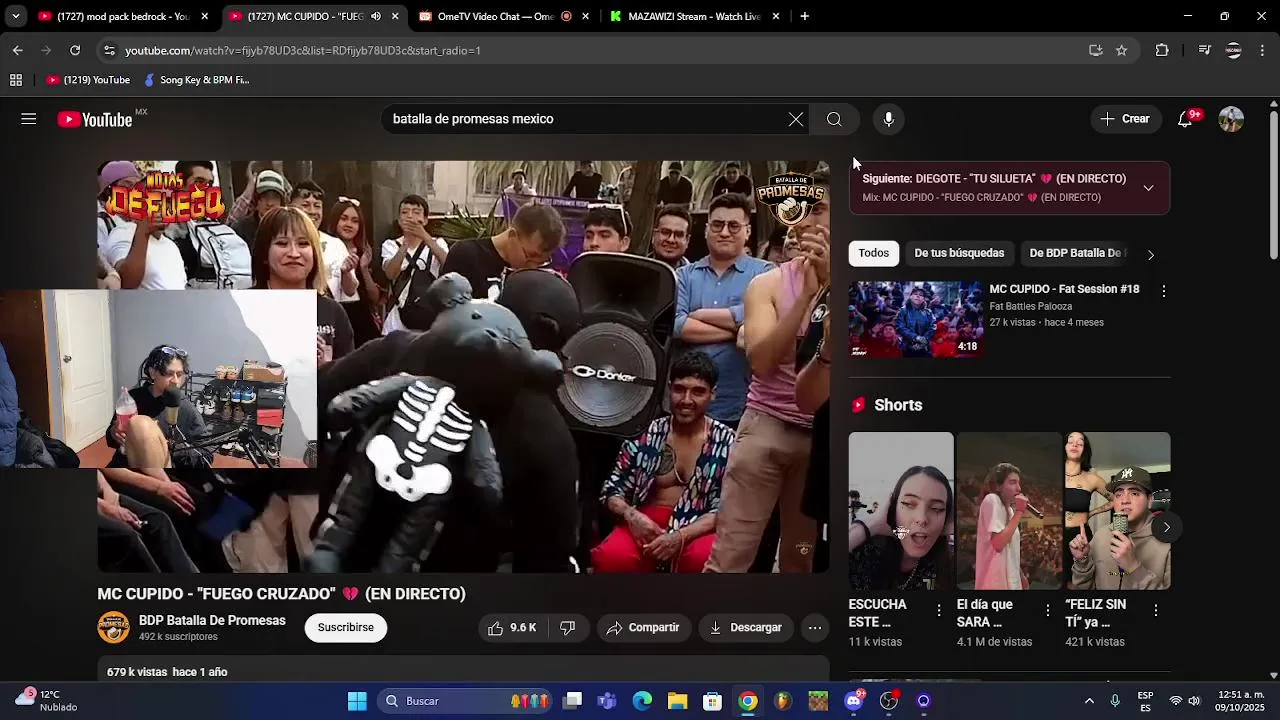This screenshot has width=1280, height=720.
Task: Open Chrome media controls icon
Action: pos(1204,50)
